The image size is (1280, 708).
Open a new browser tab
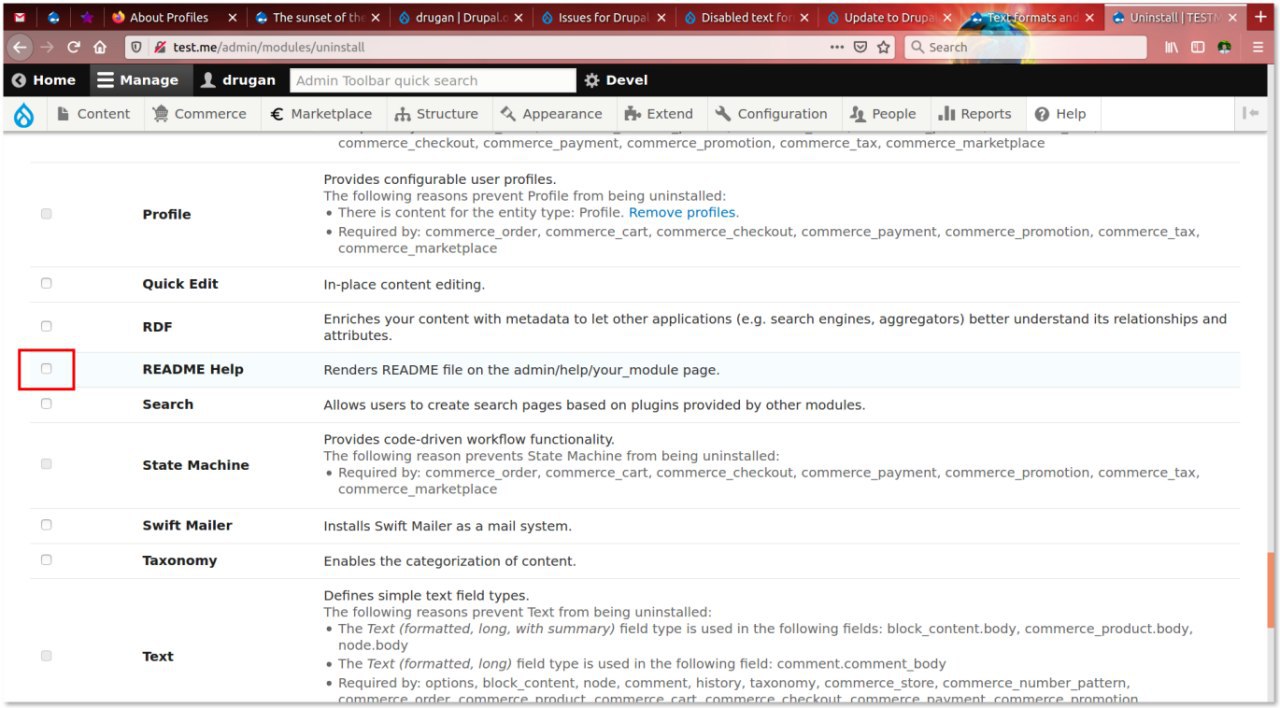pos(1260,18)
